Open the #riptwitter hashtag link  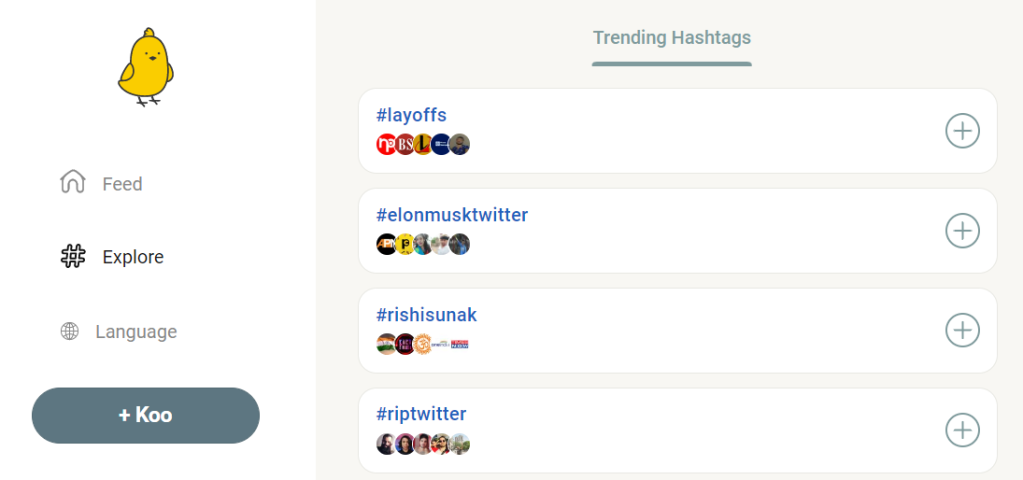pyautogui.click(x=421, y=414)
